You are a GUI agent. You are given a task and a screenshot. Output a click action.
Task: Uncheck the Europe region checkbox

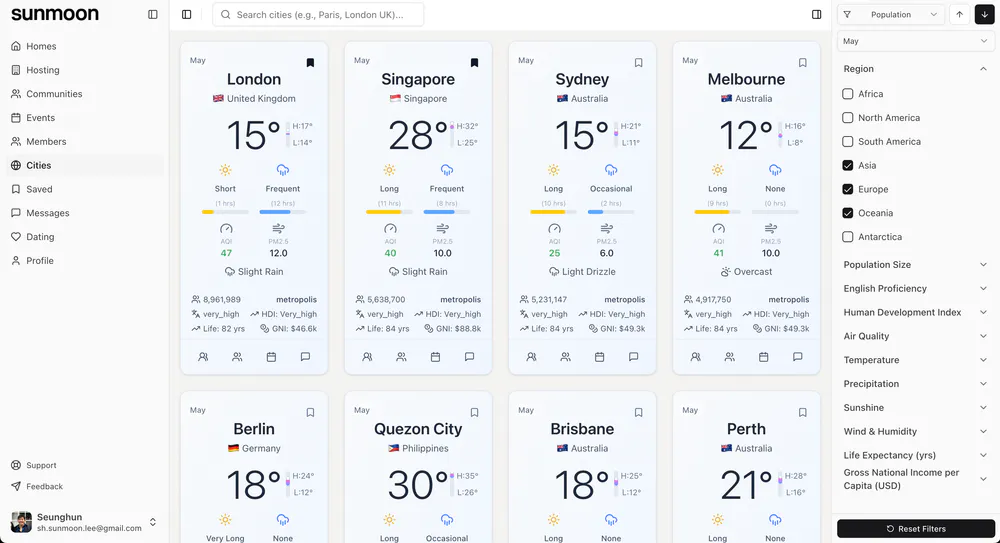[x=848, y=189]
